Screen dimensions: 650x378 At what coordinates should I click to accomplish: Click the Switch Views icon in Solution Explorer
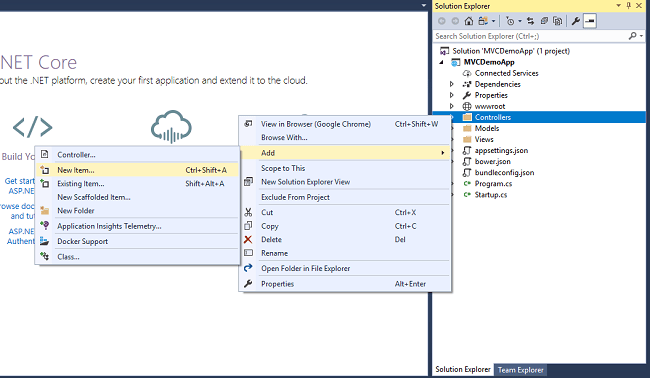[x=483, y=21]
